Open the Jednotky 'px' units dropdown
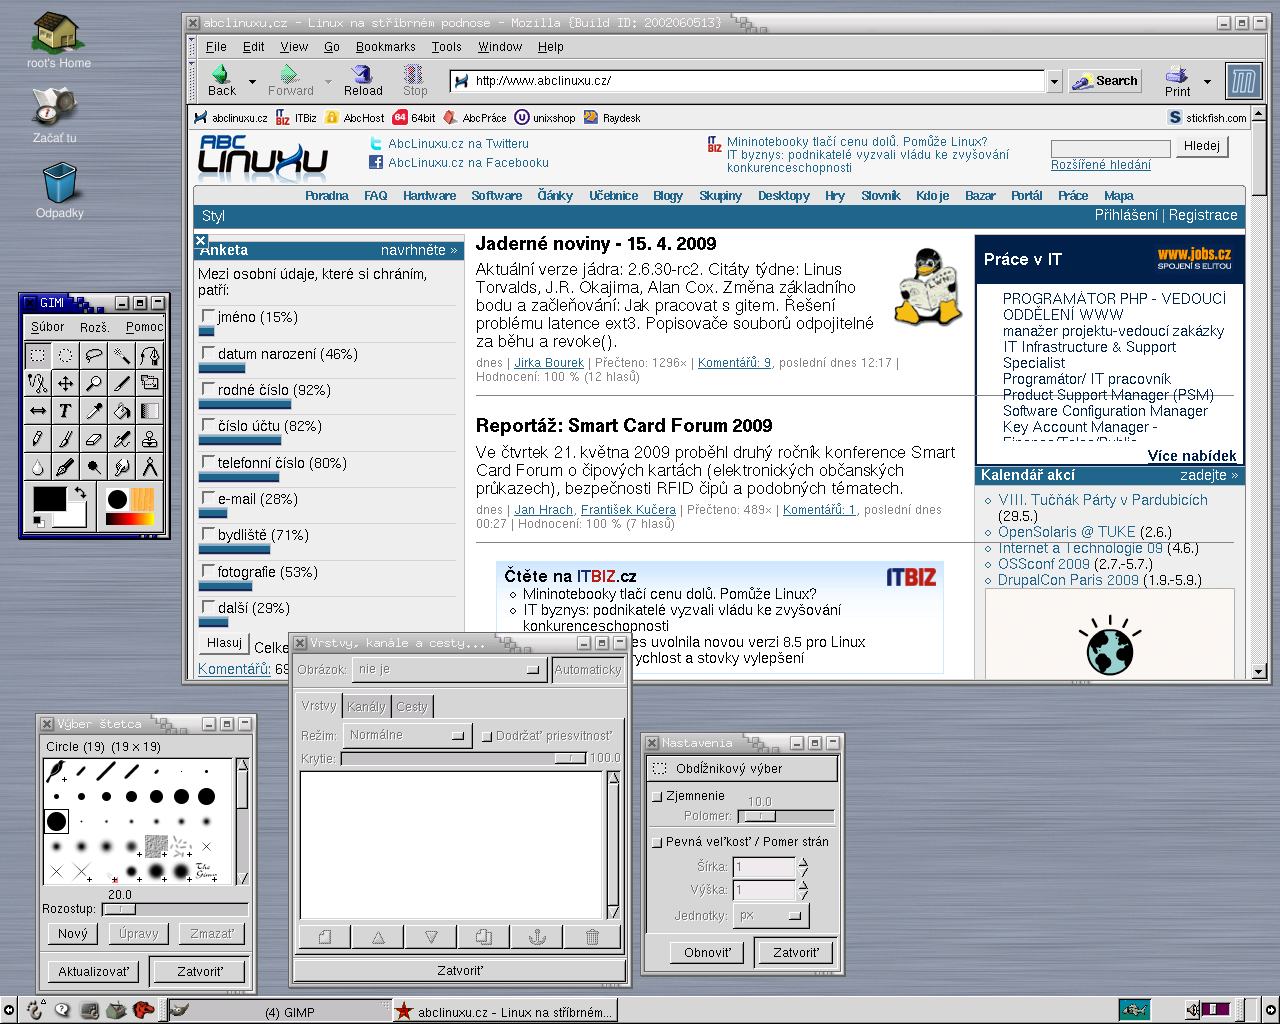1280x1024 pixels. pyautogui.click(x=771, y=915)
